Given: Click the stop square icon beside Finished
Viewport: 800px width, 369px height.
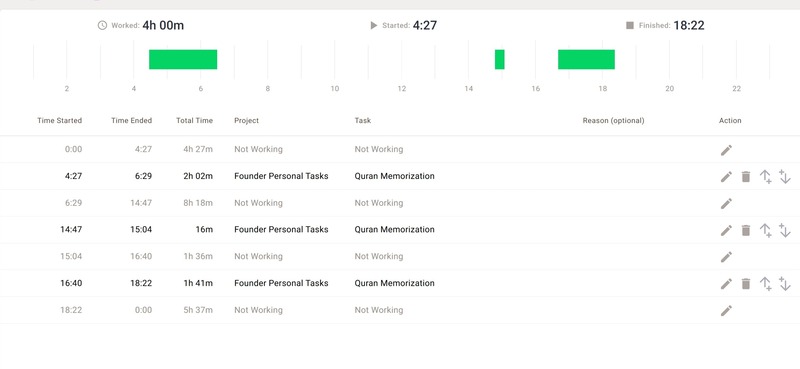Looking at the screenshot, I should (630, 25).
